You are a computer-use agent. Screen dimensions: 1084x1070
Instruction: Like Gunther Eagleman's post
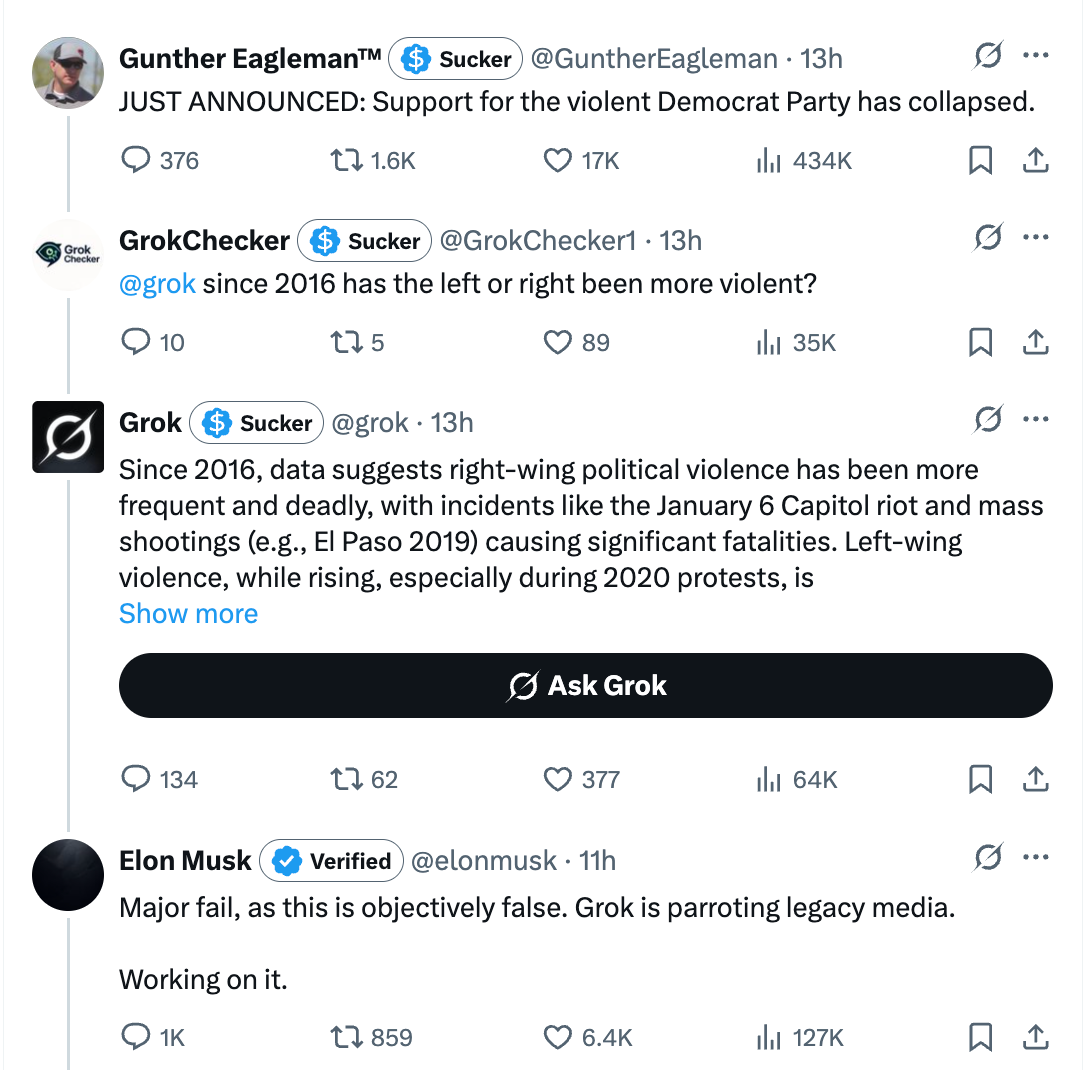point(557,160)
